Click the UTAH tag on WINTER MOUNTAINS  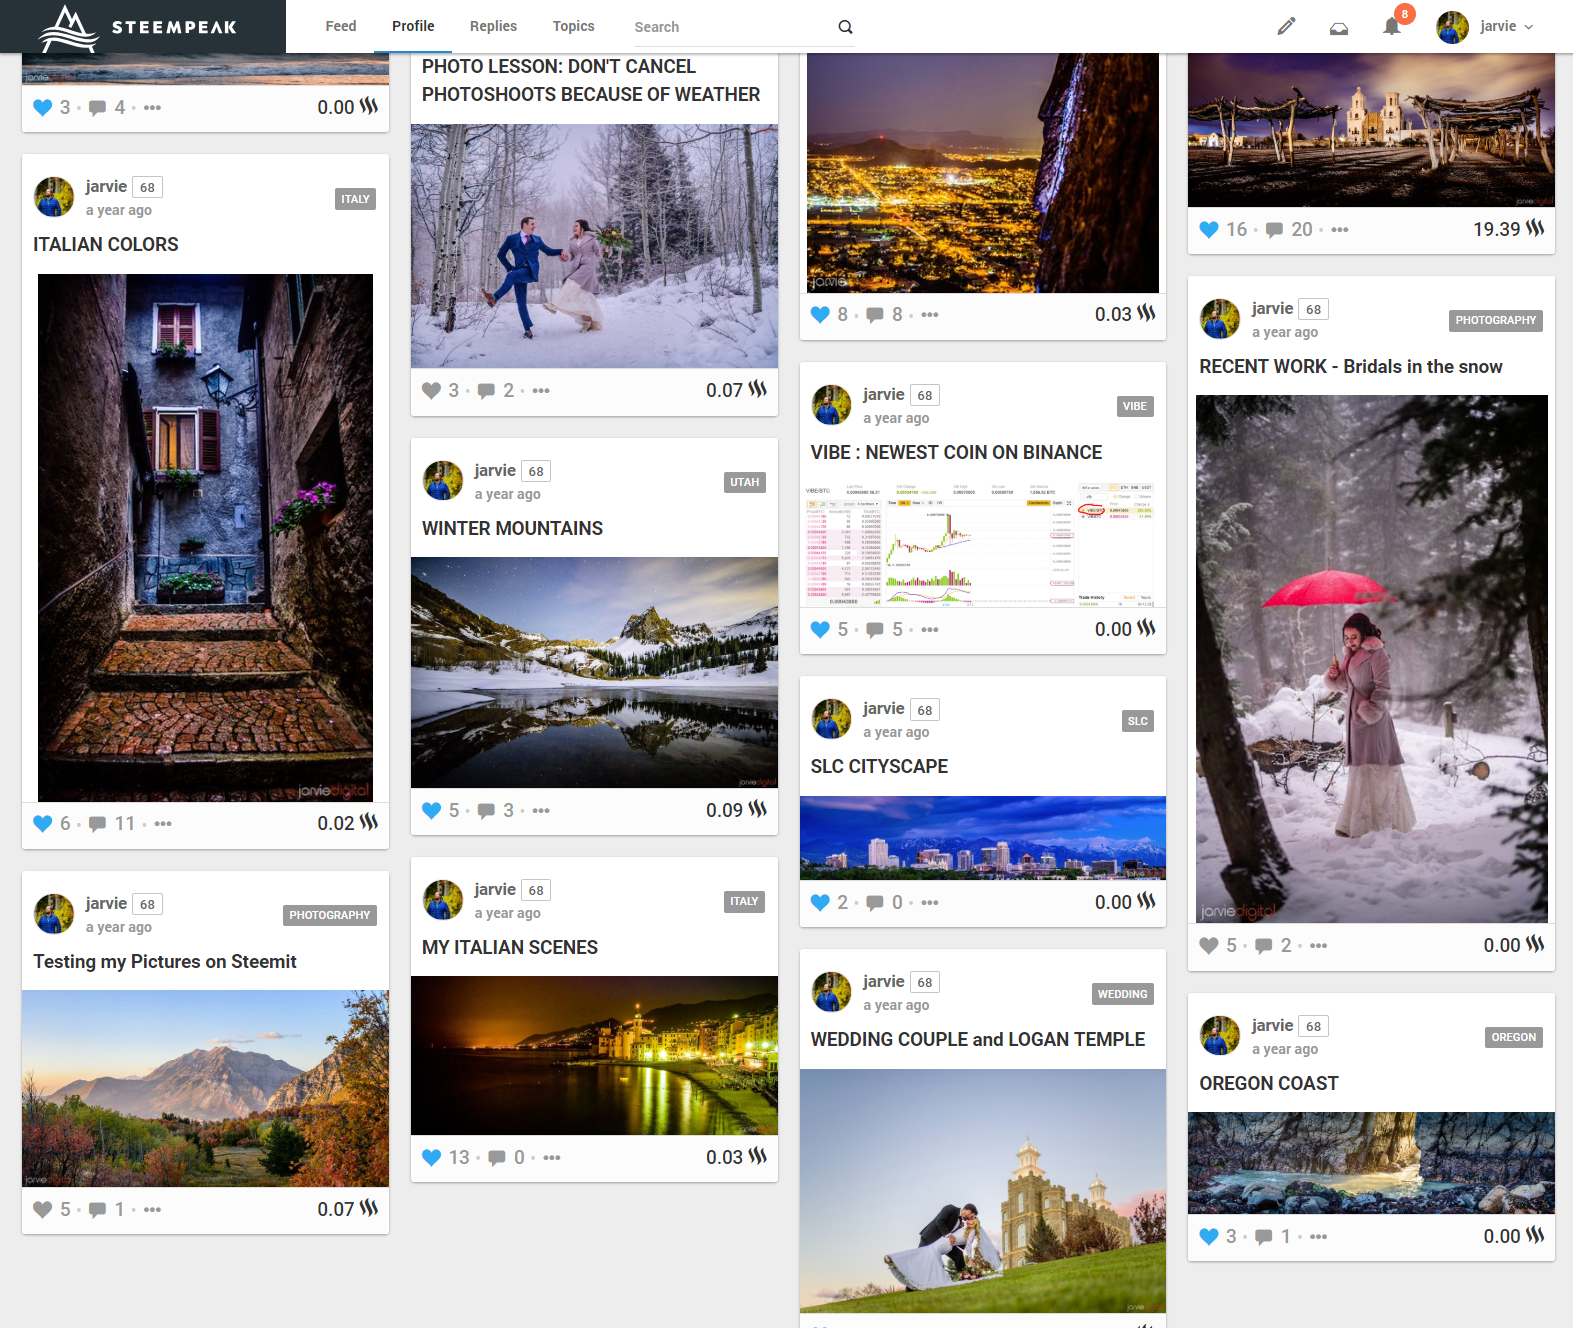point(744,482)
